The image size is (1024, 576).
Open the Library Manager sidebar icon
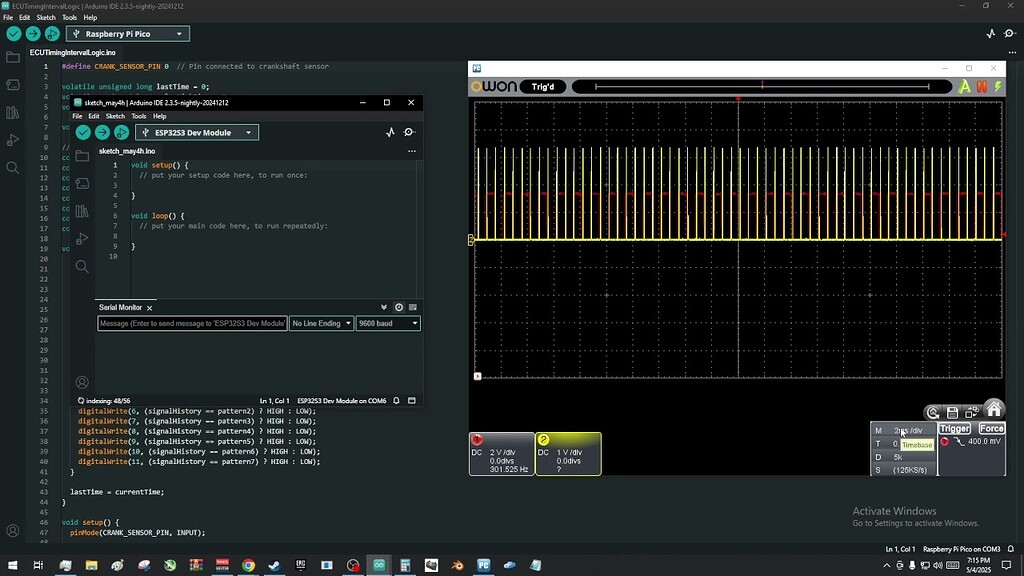(x=13, y=113)
